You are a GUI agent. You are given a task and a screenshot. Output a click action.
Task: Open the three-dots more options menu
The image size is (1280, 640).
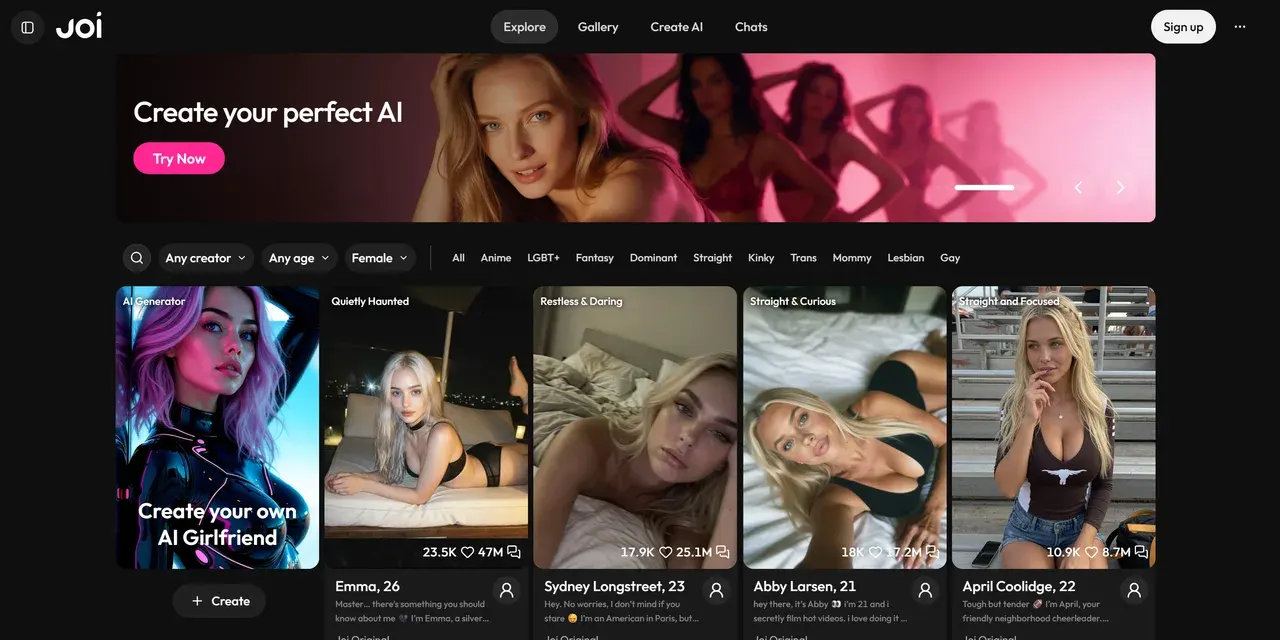coord(1240,27)
